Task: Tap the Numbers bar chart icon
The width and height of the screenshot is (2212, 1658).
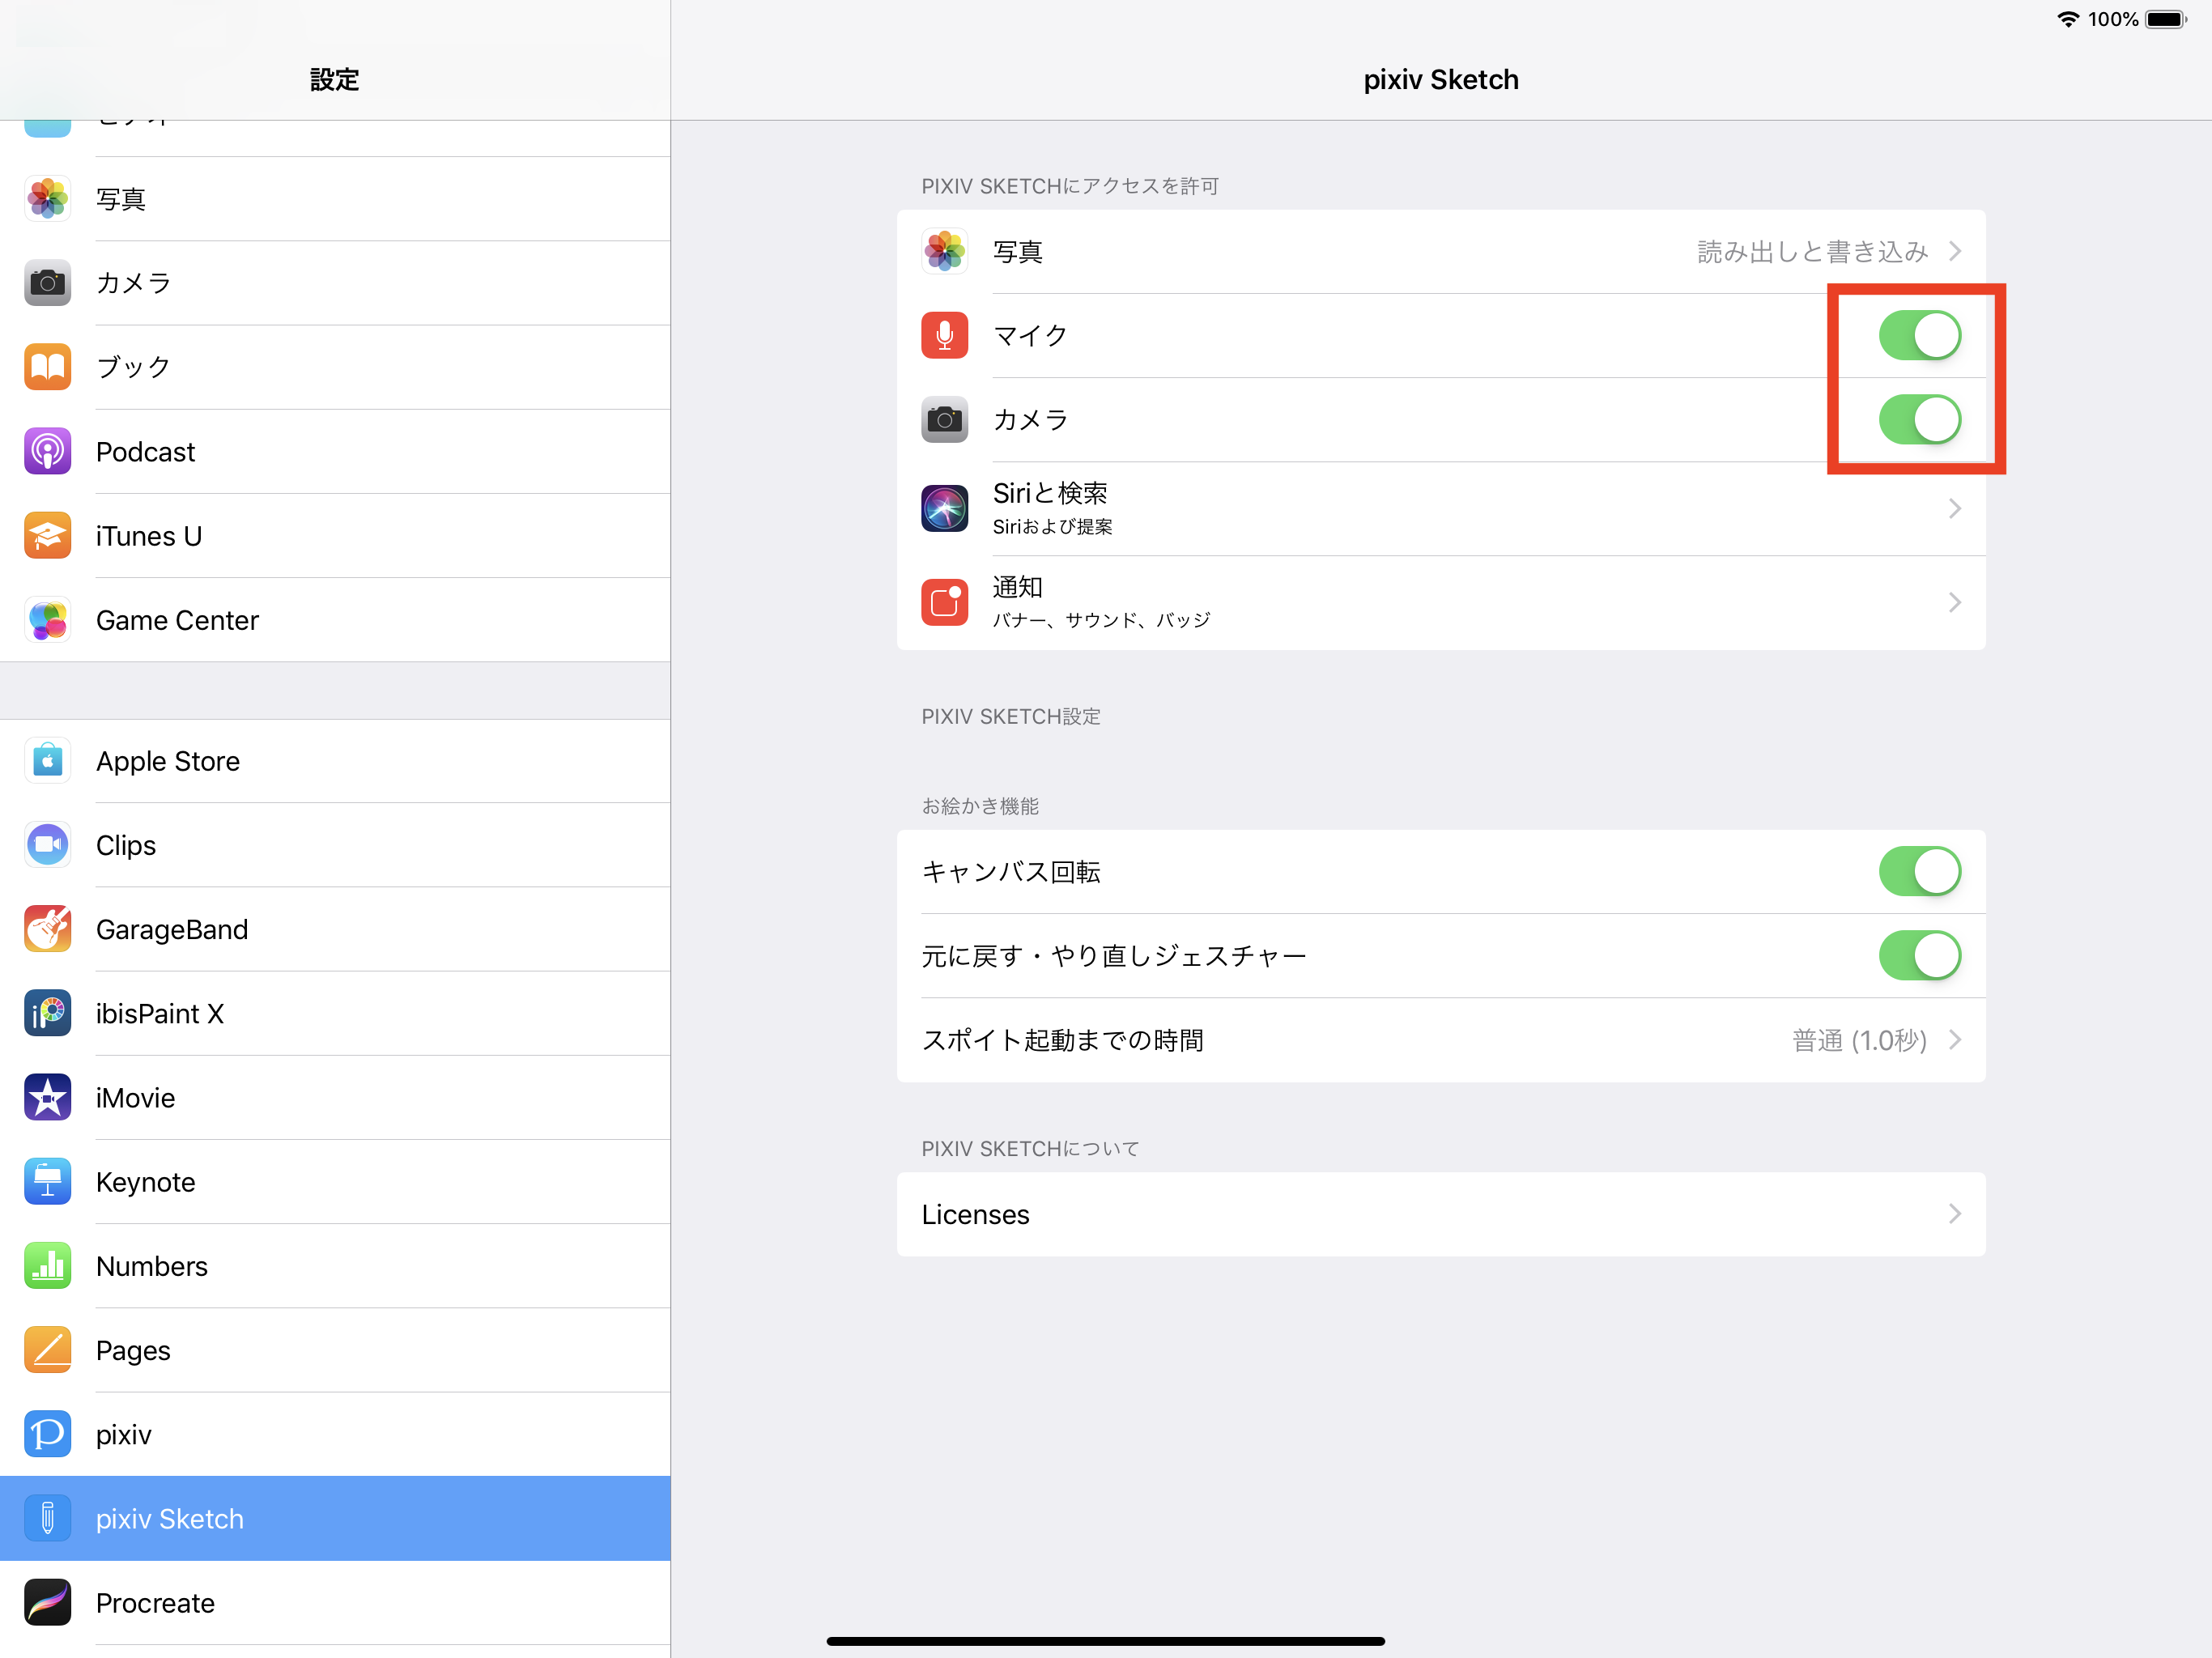Action: pyautogui.click(x=47, y=1265)
